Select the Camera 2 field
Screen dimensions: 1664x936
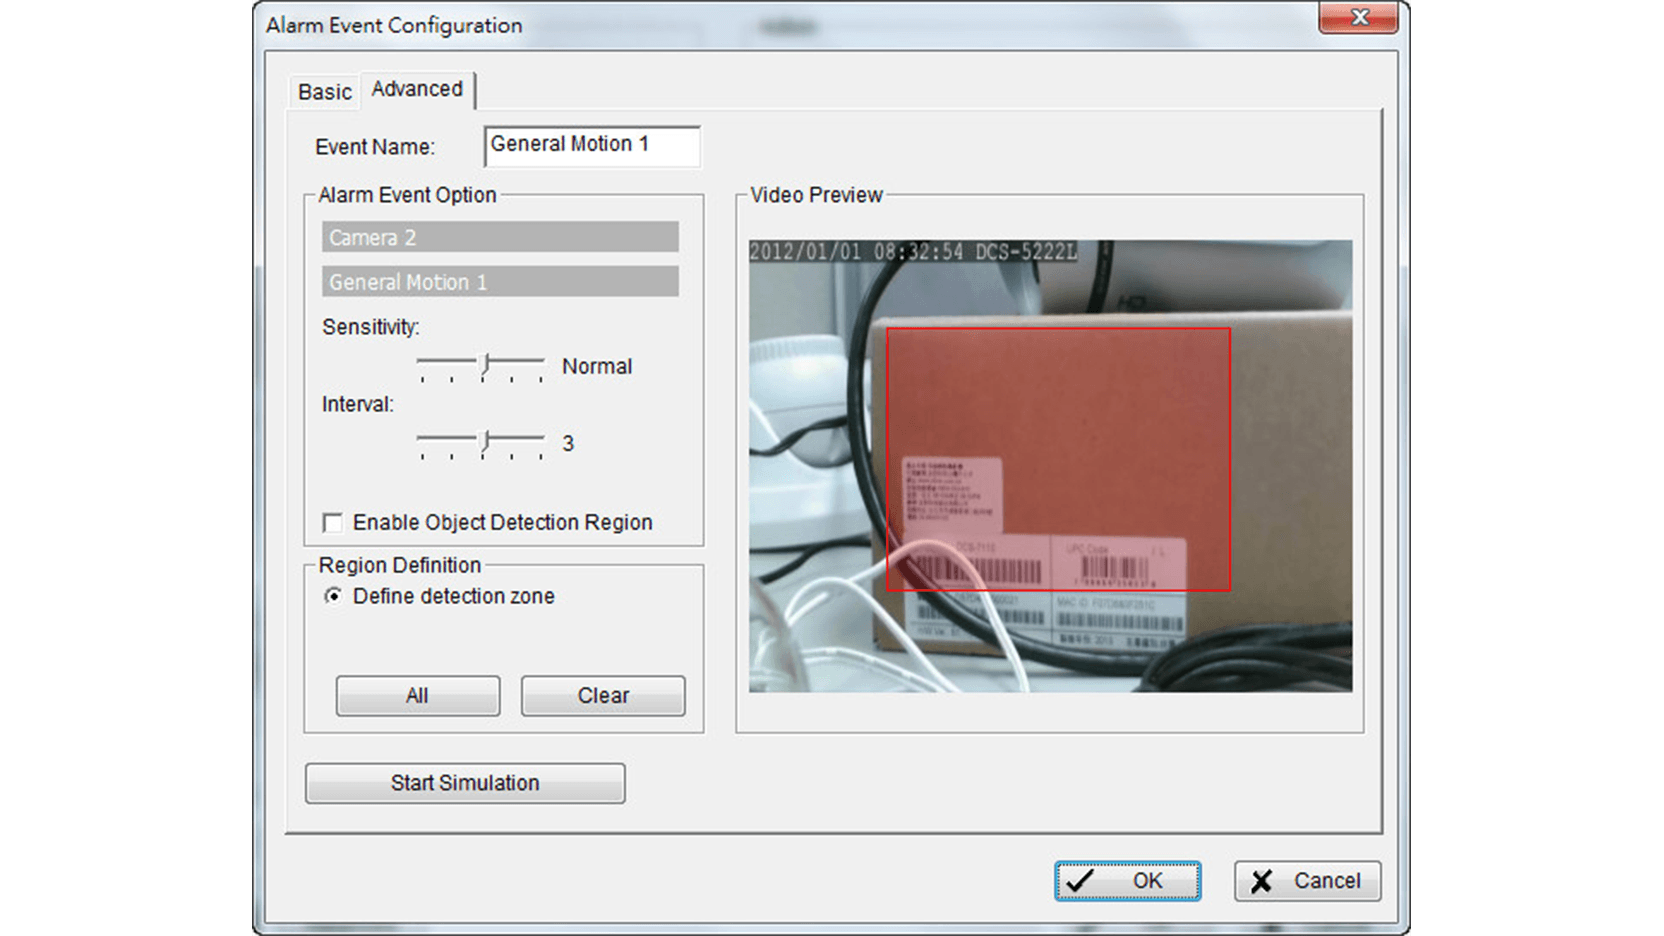point(500,237)
